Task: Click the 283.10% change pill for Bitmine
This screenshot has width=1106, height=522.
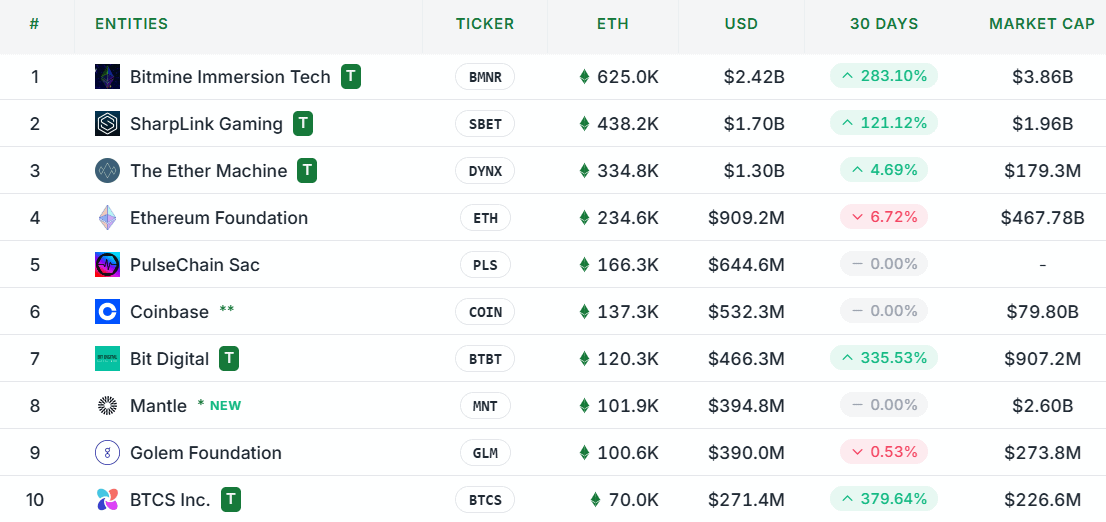Action: (x=883, y=76)
